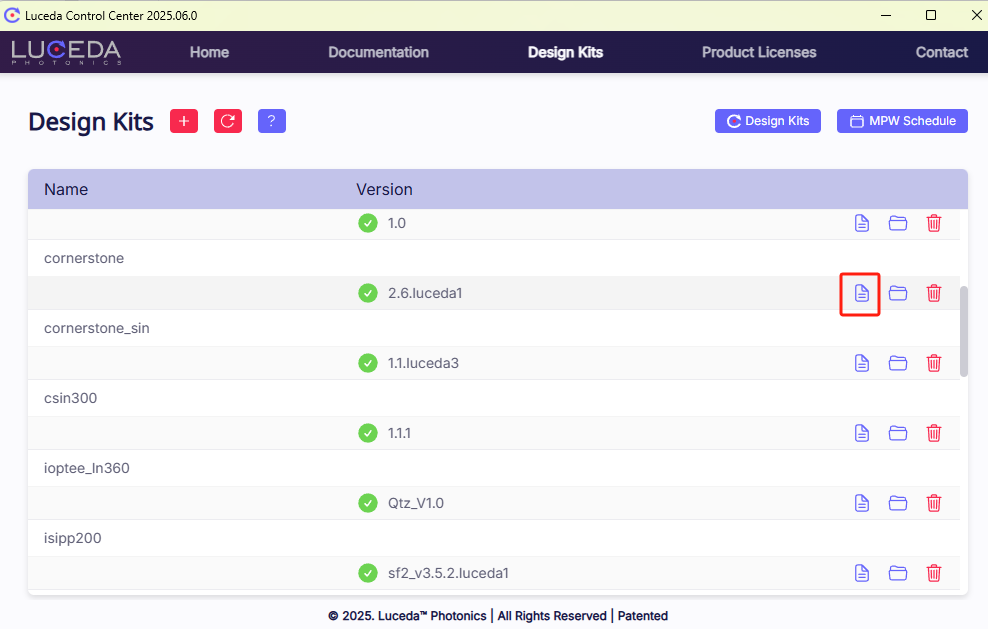Delete isipp200 sf2_v3.5.2.luceda1 via trash icon

coord(934,573)
